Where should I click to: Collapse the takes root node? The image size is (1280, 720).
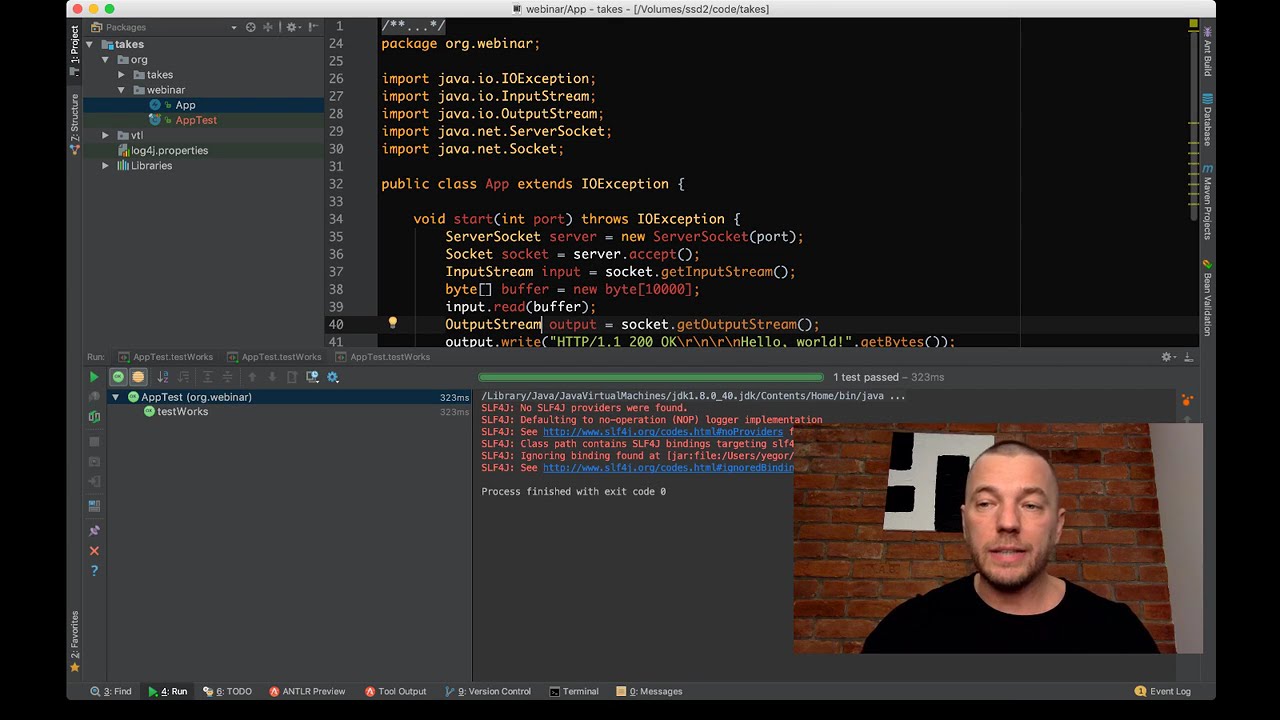pos(89,44)
